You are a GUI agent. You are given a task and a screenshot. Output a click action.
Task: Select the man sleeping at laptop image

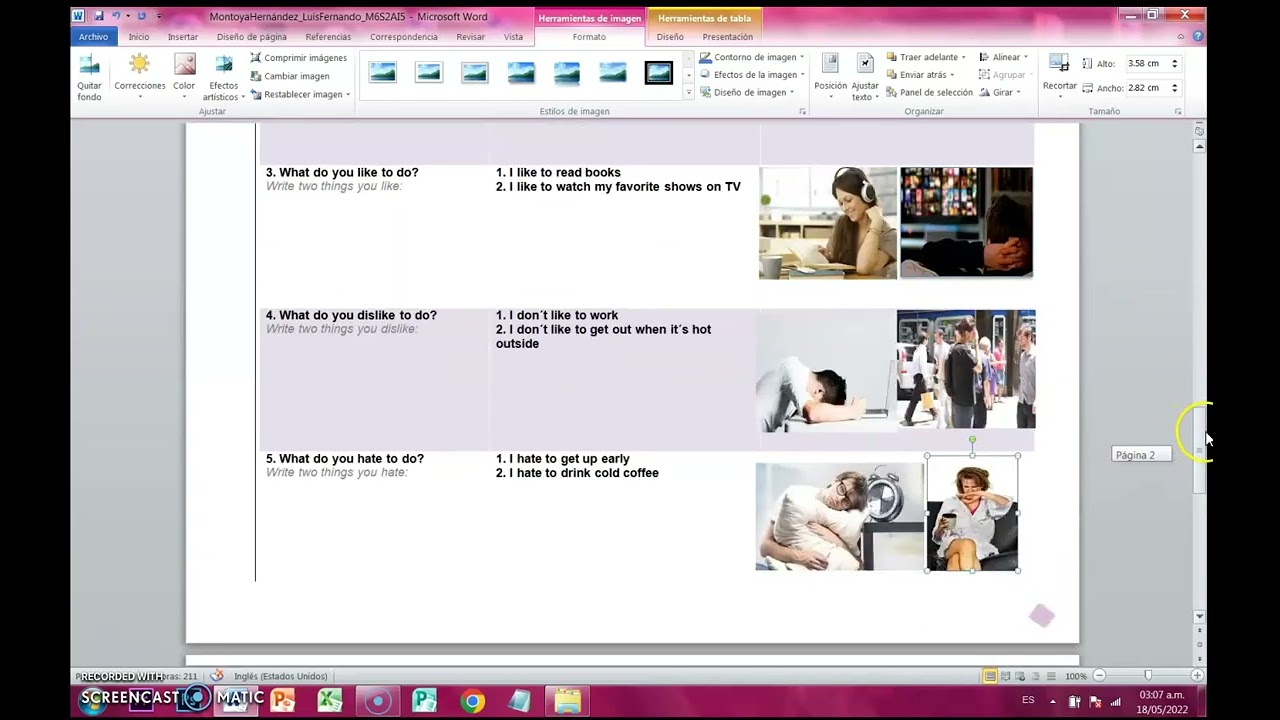click(x=825, y=370)
